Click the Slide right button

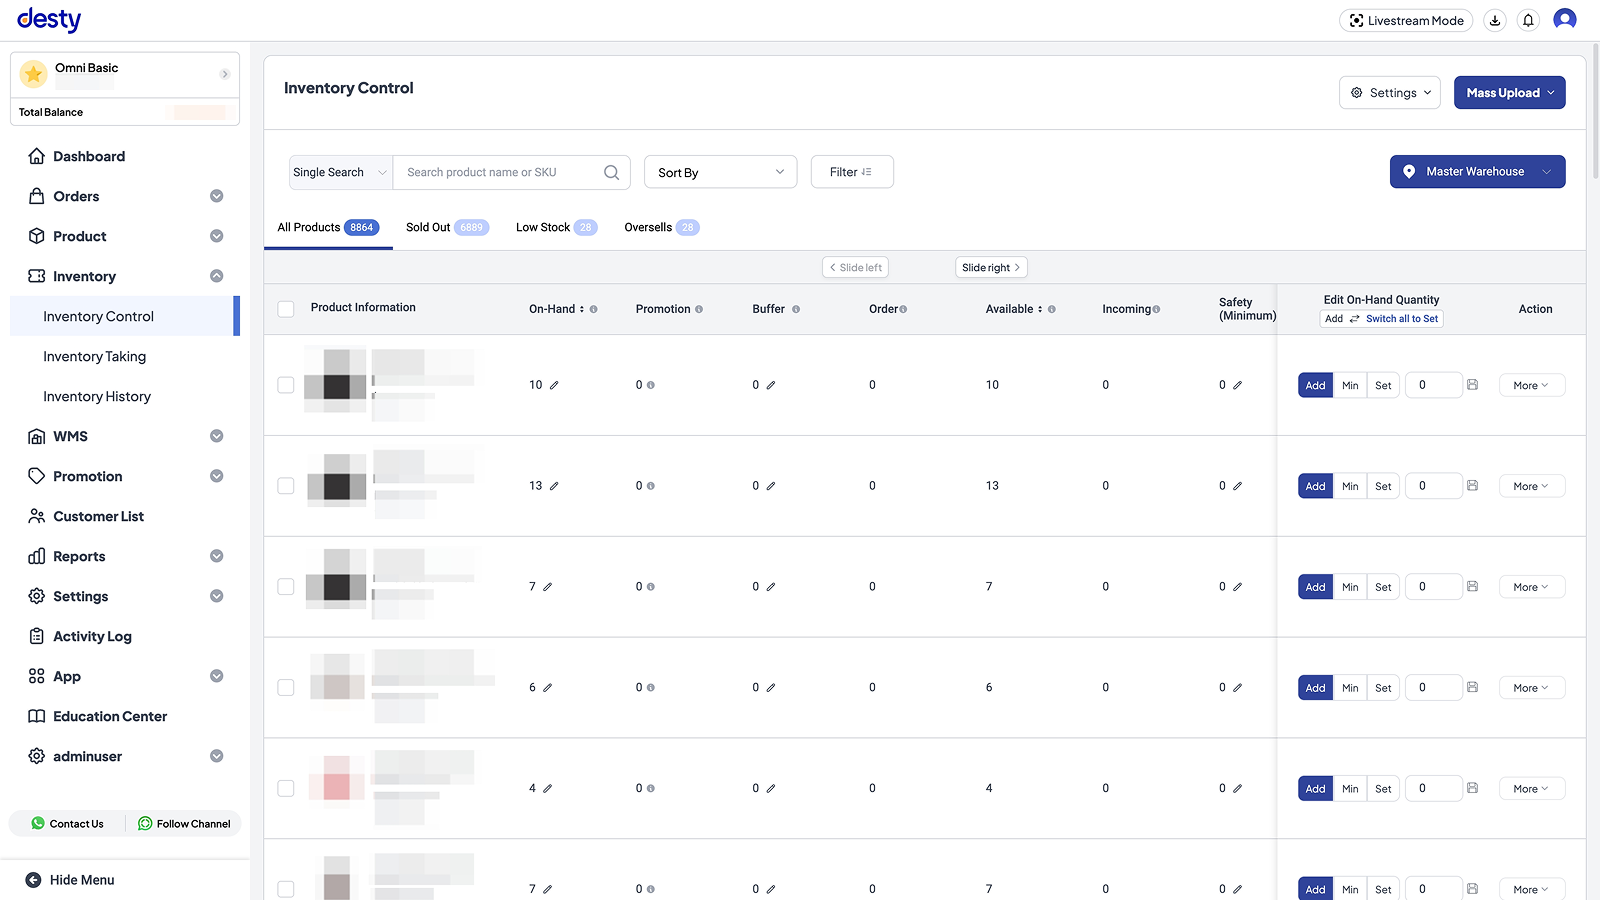click(x=990, y=267)
